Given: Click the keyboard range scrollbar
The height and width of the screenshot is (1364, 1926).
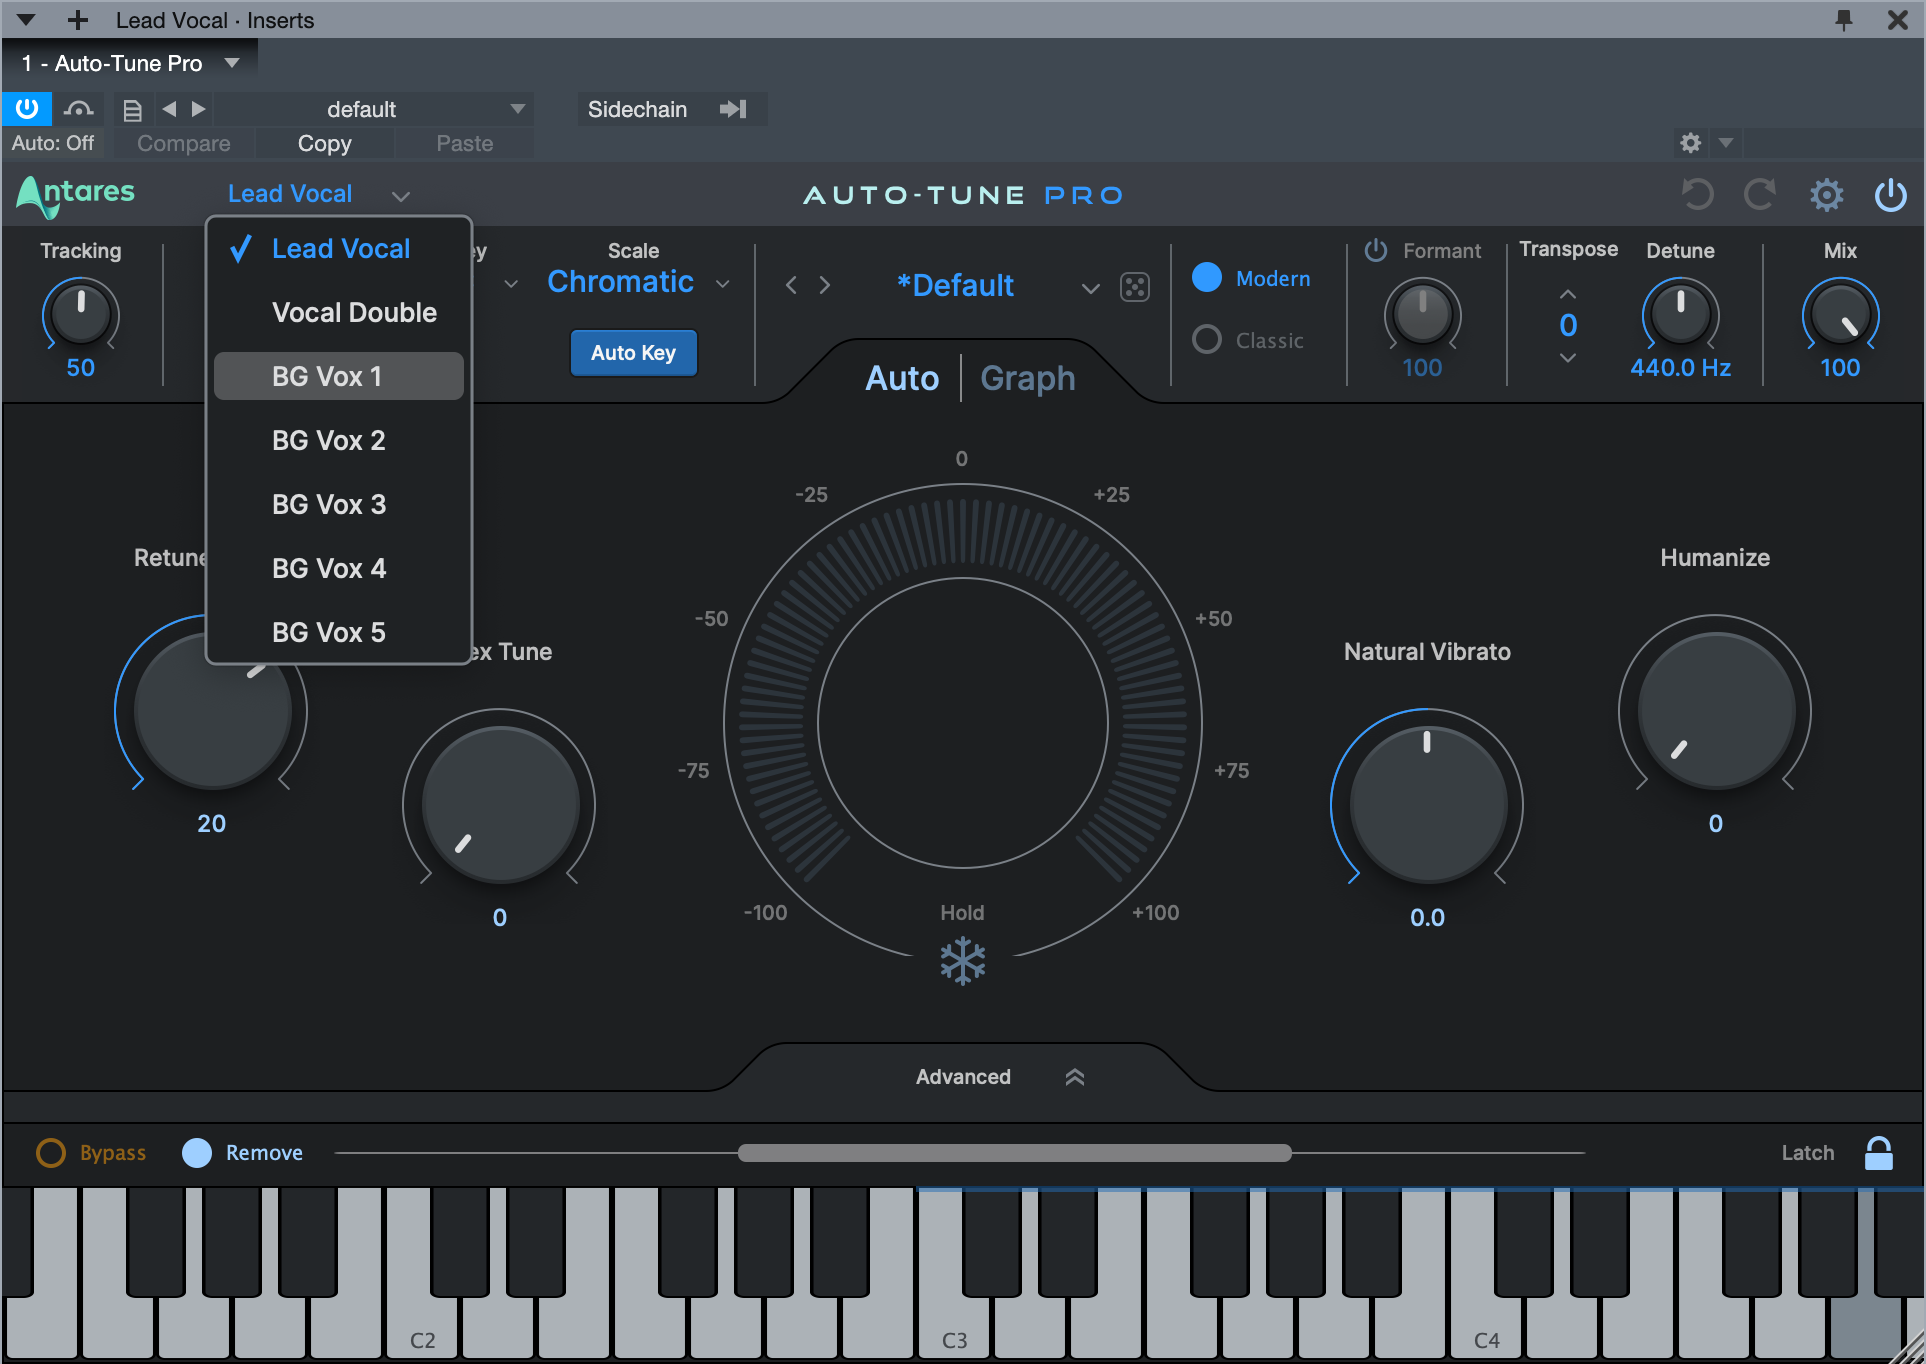Looking at the screenshot, I should coord(1014,1152).
